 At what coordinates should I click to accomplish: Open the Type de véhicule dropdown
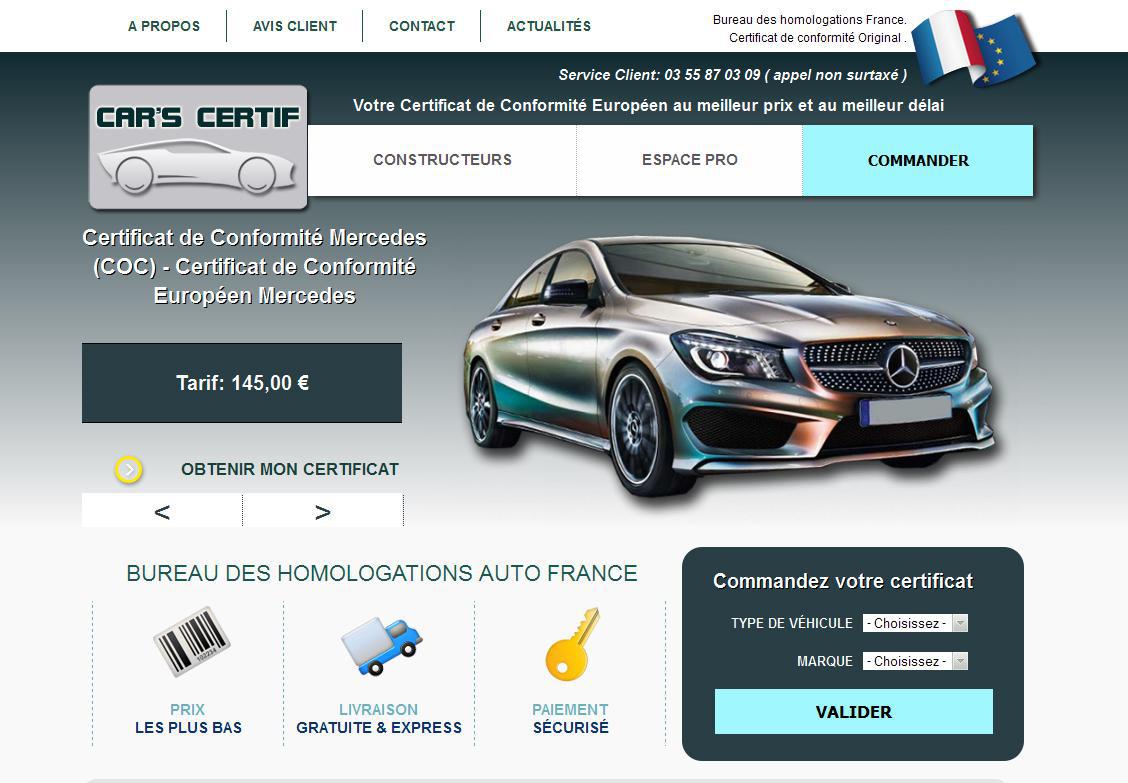pos(915,623)
